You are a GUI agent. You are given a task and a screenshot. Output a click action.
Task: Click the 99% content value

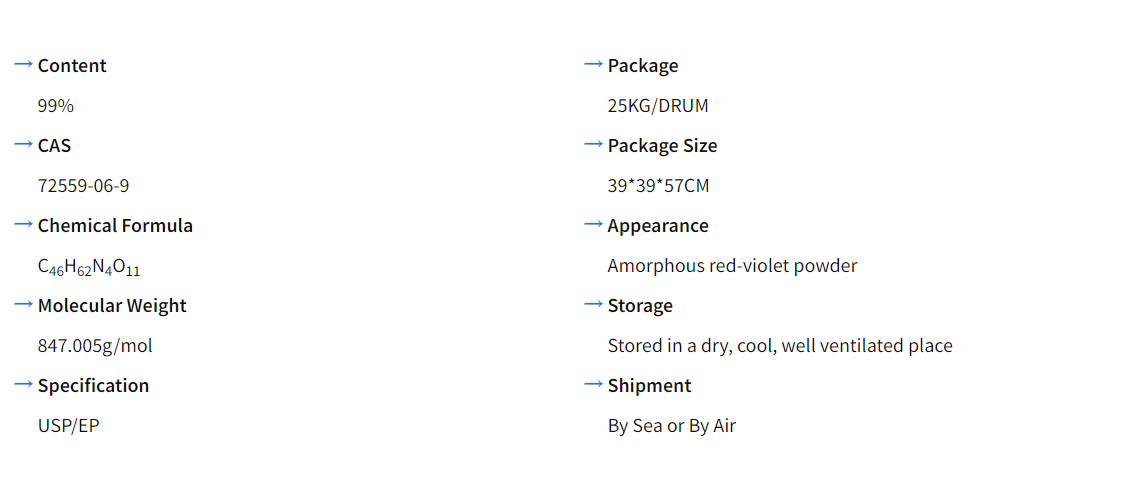click(x=56, y=106)
